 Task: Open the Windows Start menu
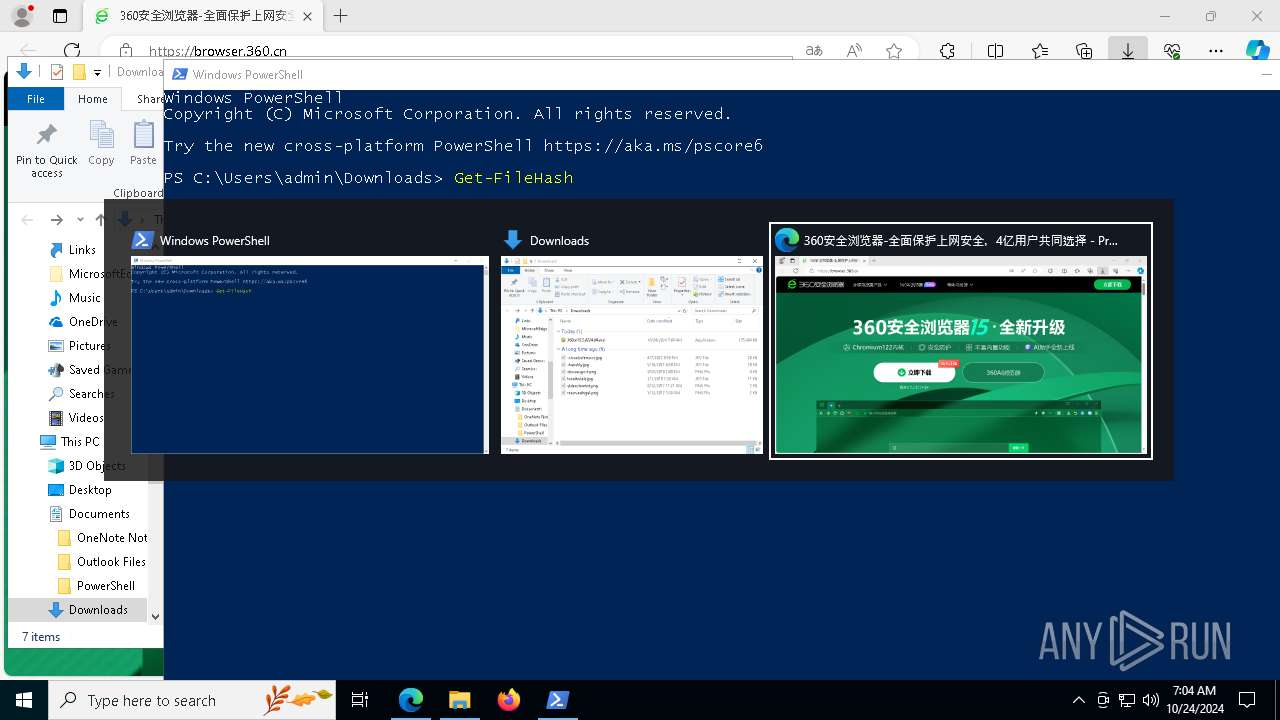tap(24, 700)
